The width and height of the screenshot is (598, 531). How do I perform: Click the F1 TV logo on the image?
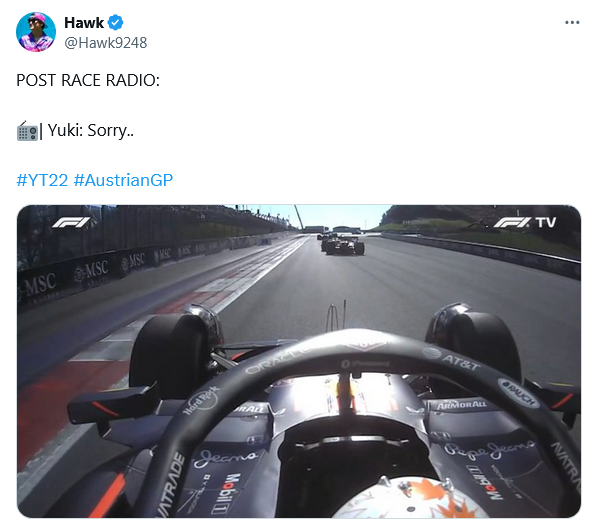525,222
